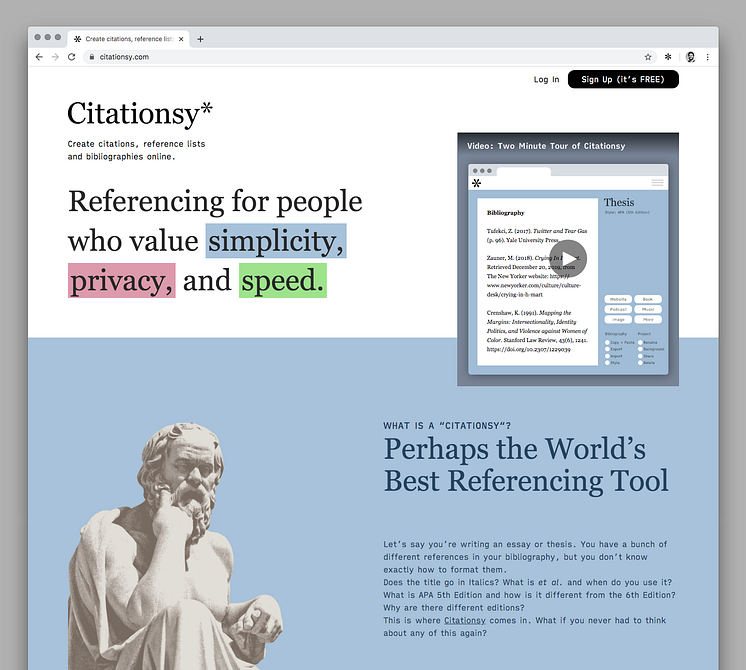
Task: Select Import option in video preview
Action: pyautogui.click(x=614, y=356)
